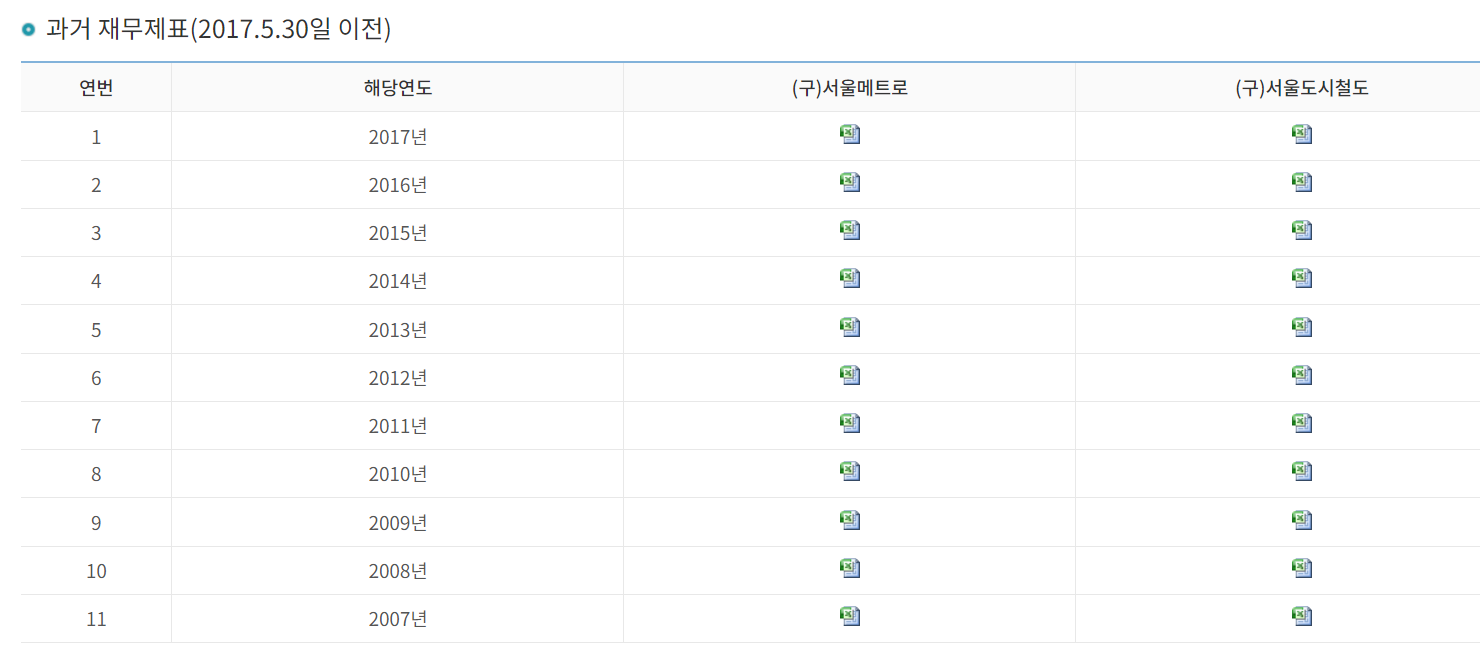Image resolution: width=1480 pixels, height=662 pixels.
Task: Get the 2014년 (구)서울도시철도 spreadsheet
Action: (x=1302, y=278)
